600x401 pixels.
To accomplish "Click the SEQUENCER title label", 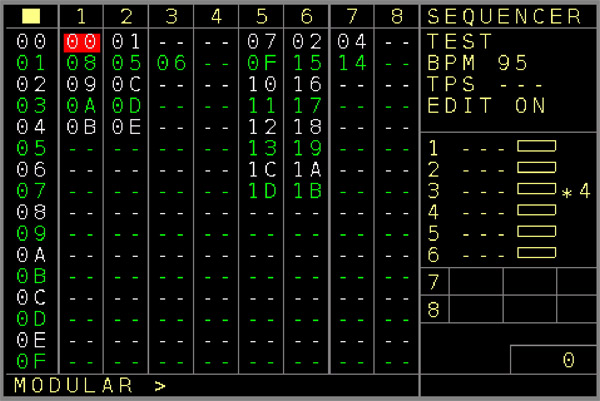I will [x=504, y=16].
